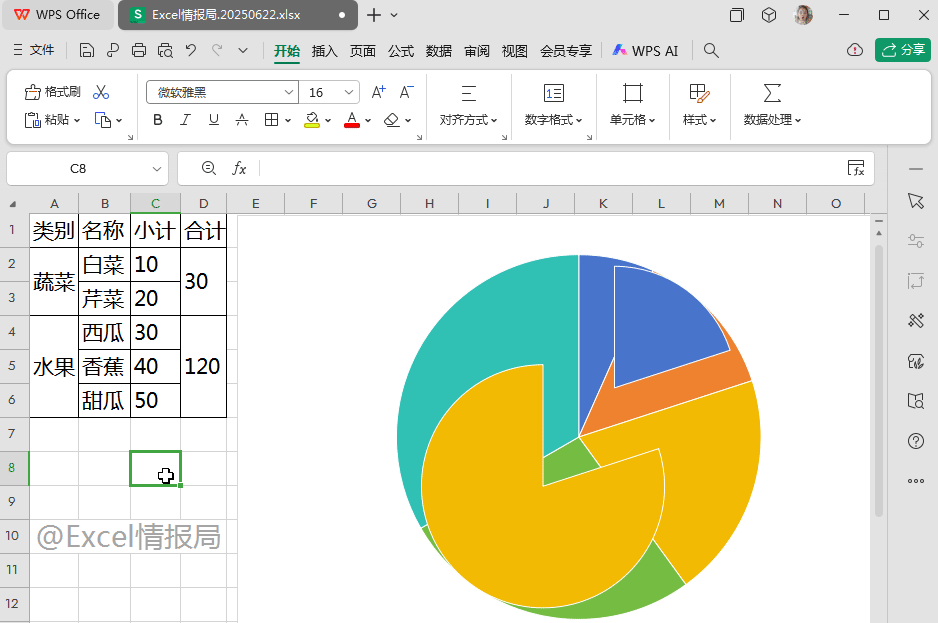The width and height of the screenshot is (938, 623).
Task: Expand the Name Box dropdown
Action: click(157, 169)
